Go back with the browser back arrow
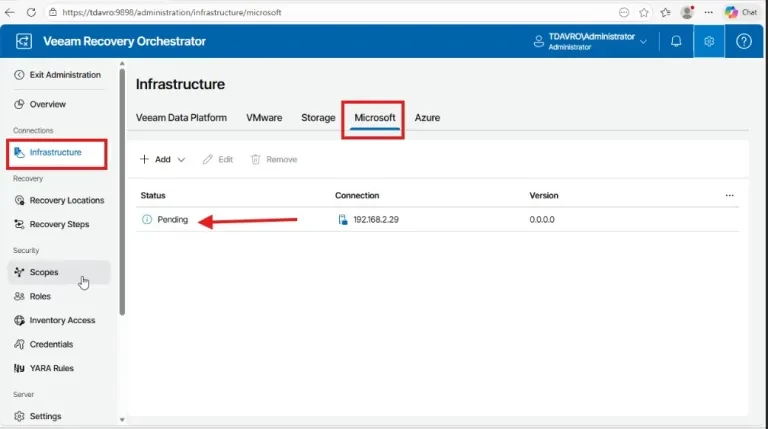This screenshot has height=429, width=768. 9,13
